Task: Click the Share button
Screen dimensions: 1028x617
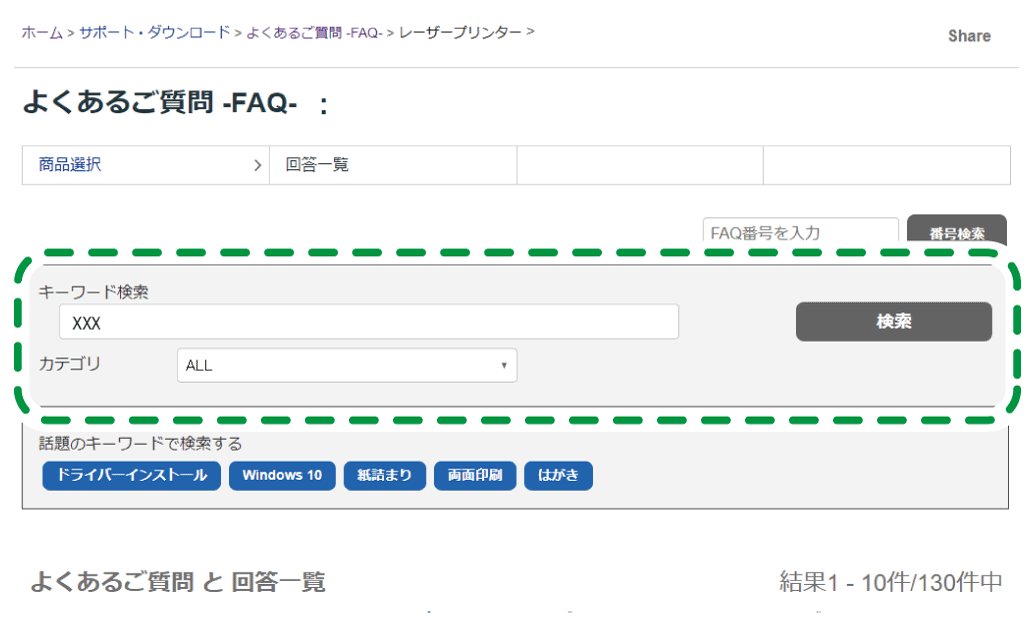Action: coord(967,34)
